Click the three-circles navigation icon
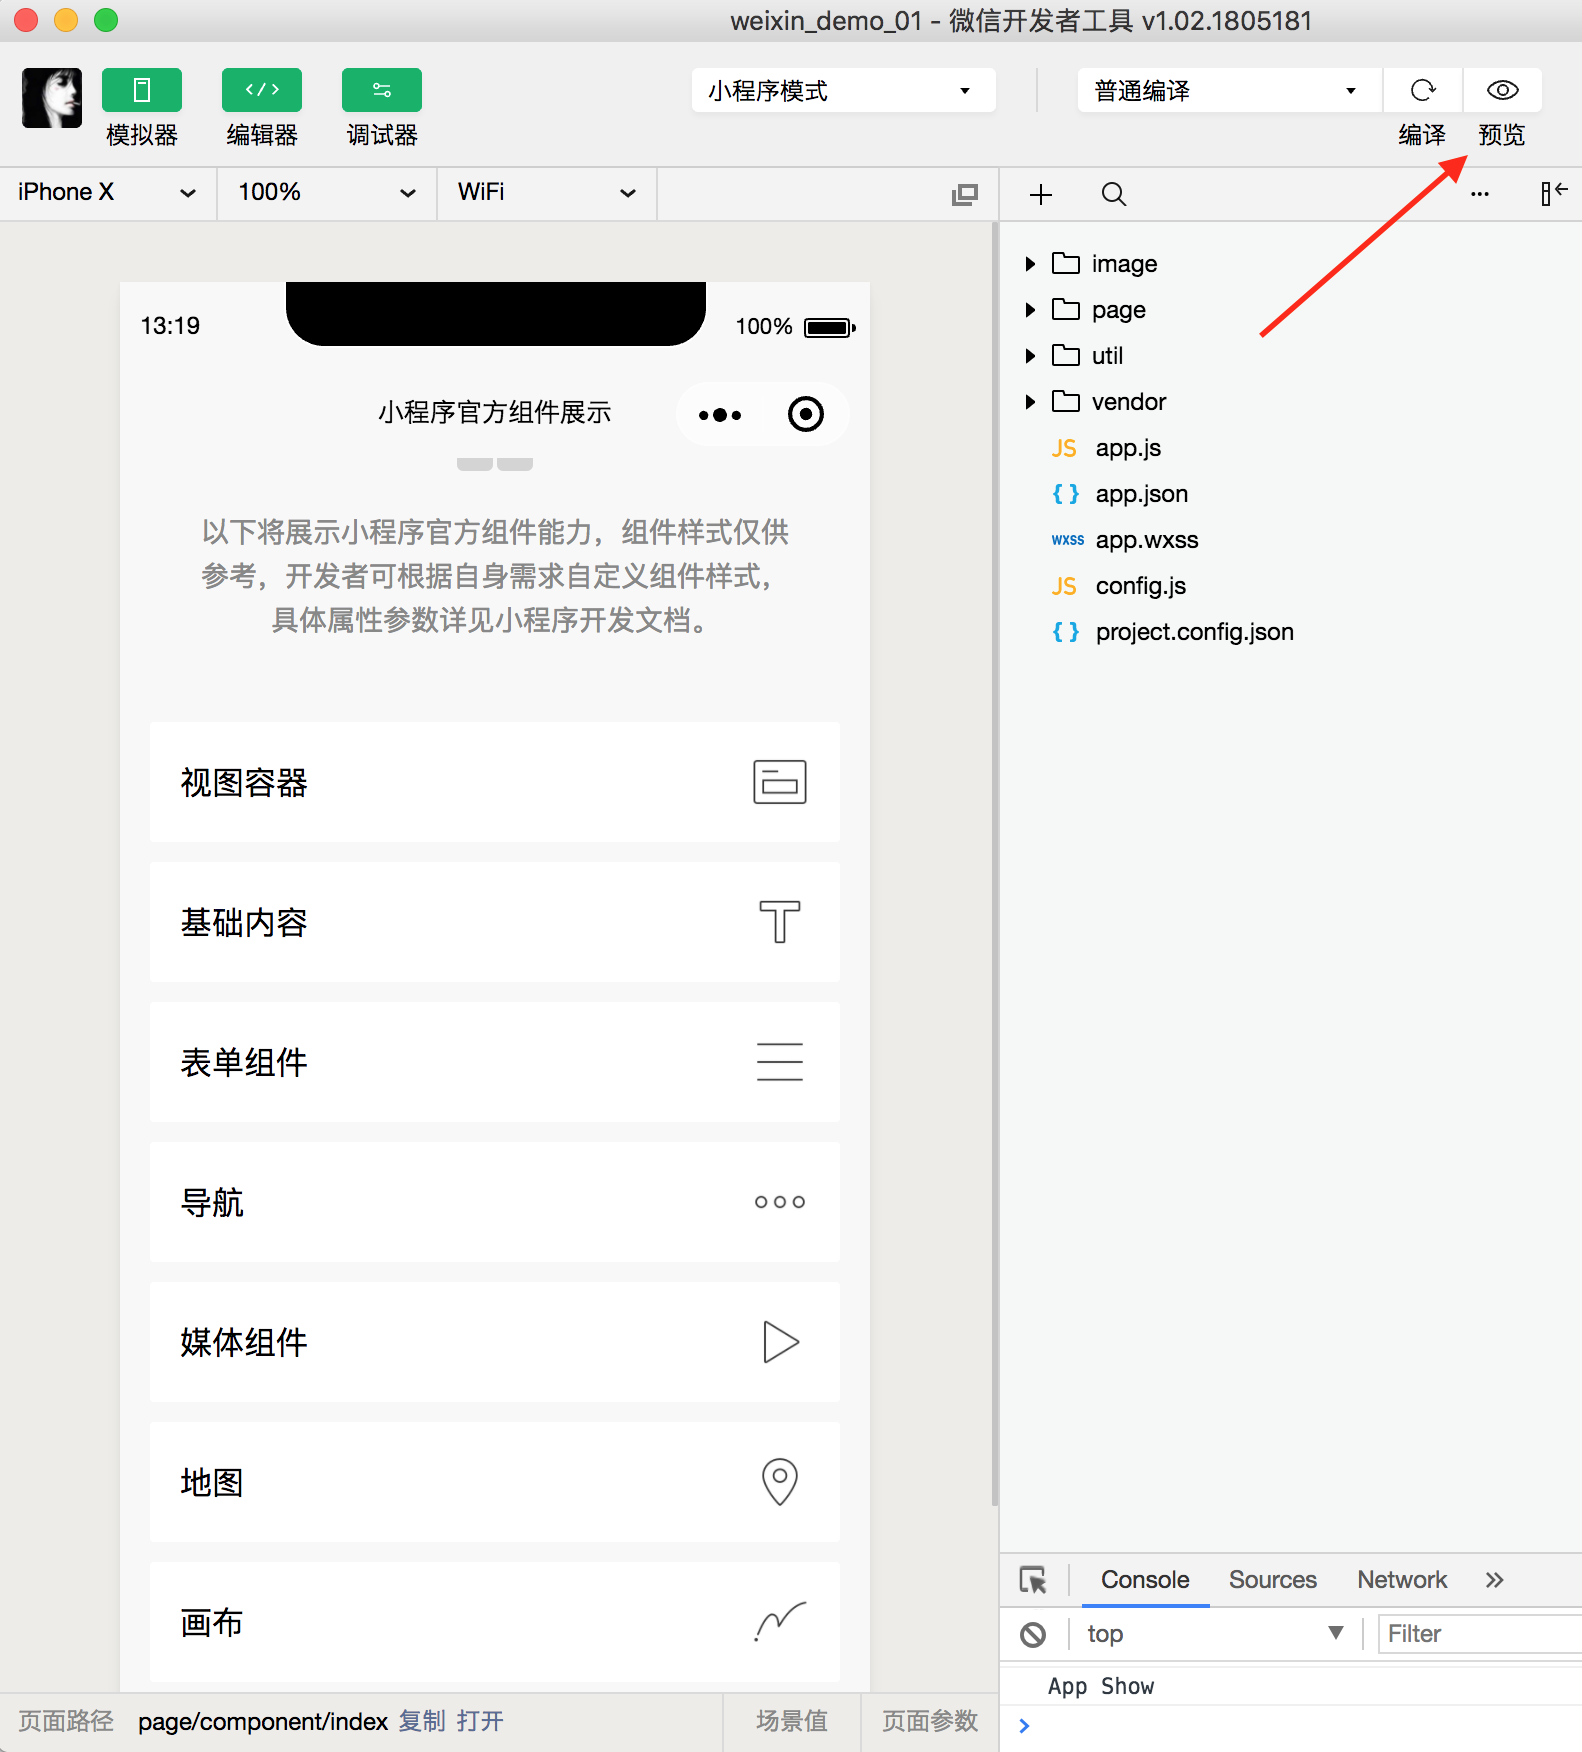This screenshot has height=1752, width=1582. point(780,1202)
